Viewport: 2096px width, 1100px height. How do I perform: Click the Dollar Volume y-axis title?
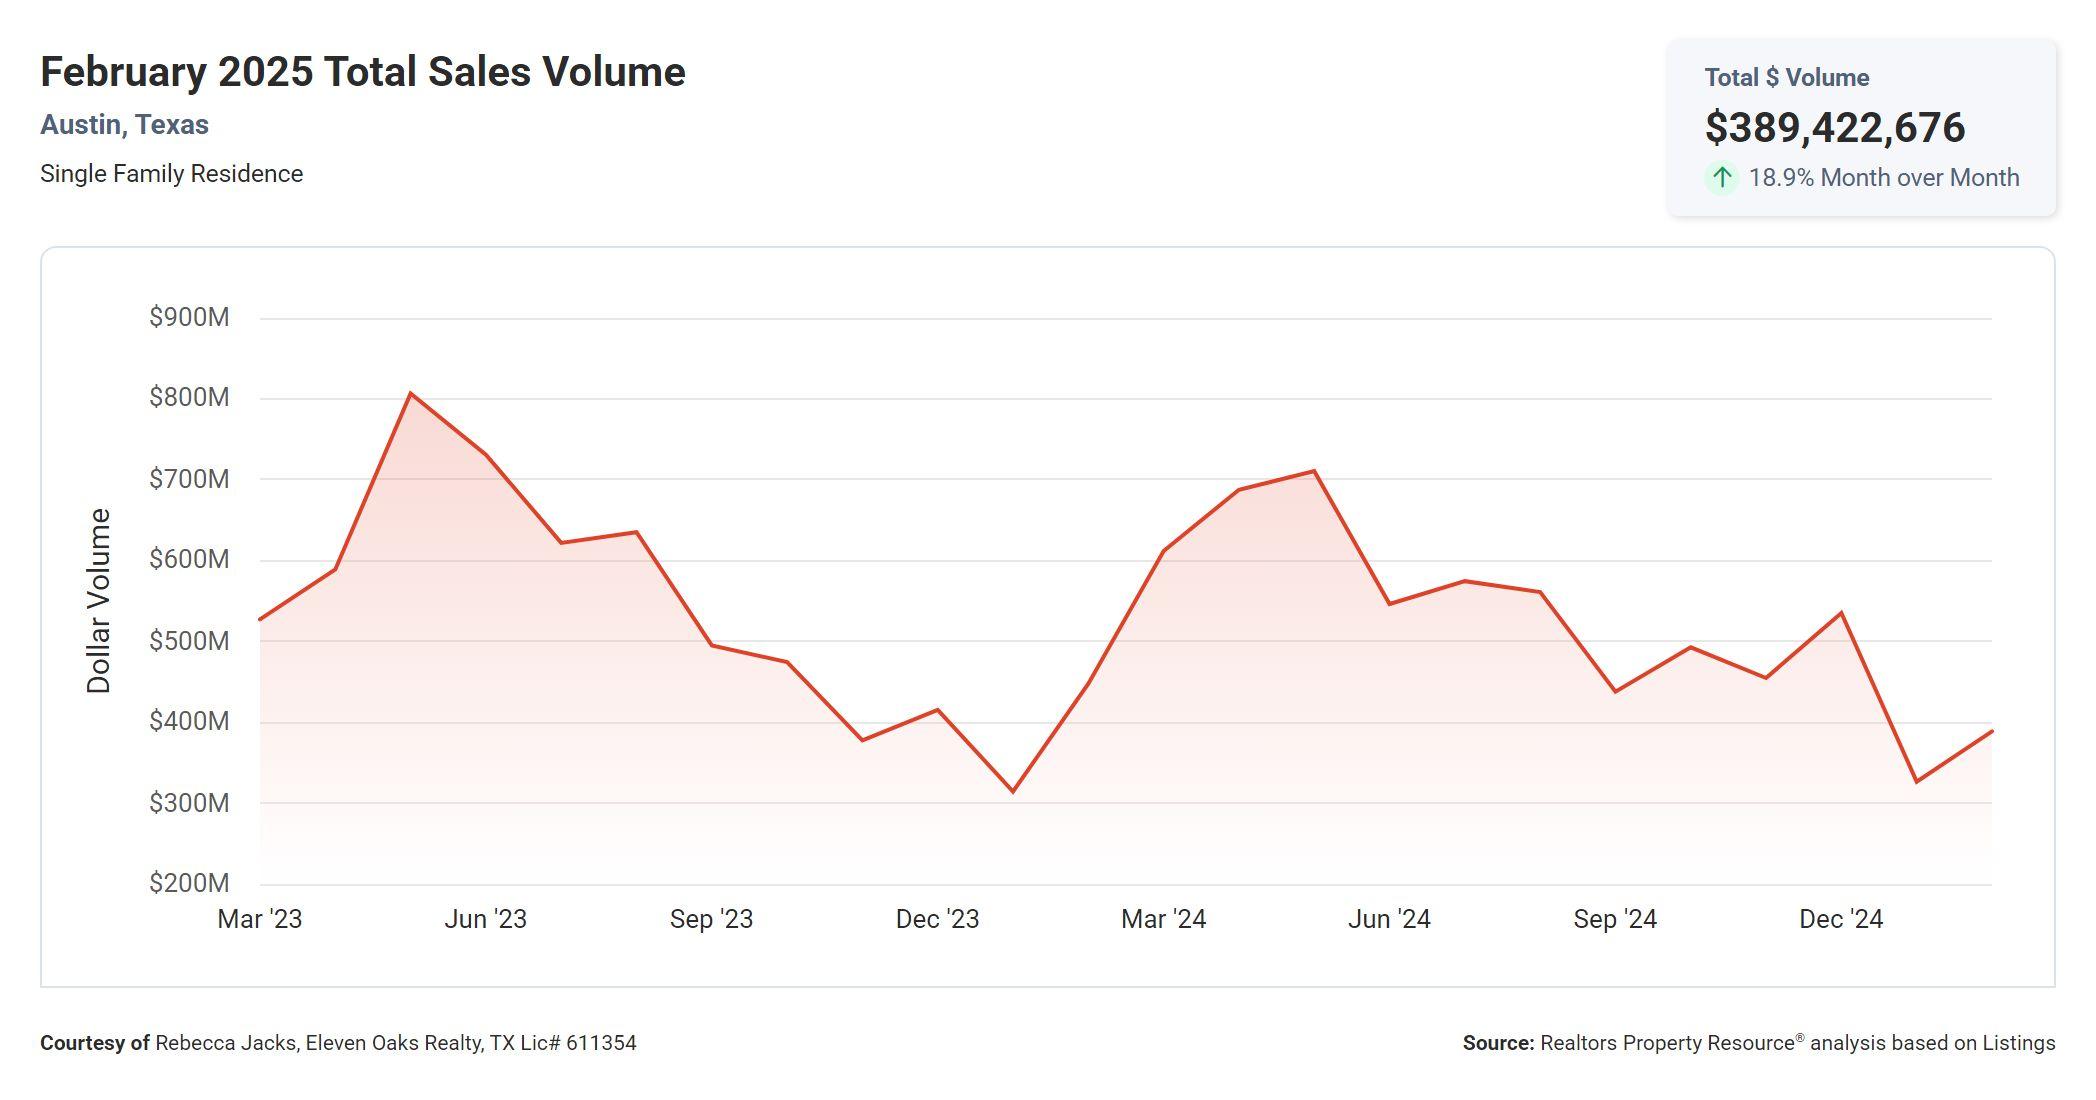point(98,600)
